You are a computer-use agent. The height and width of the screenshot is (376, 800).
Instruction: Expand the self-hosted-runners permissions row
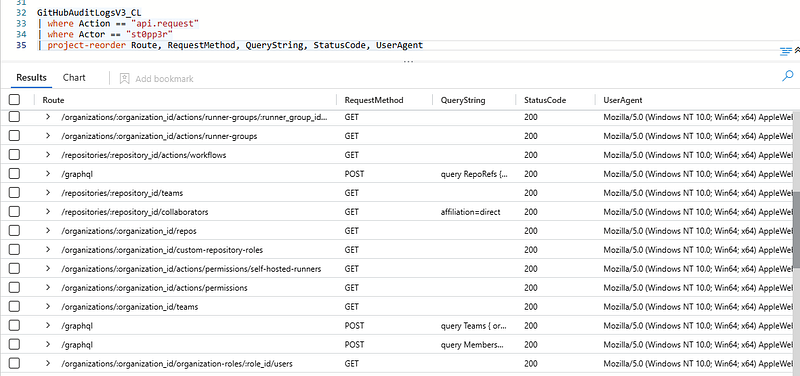tap(48, 268)
